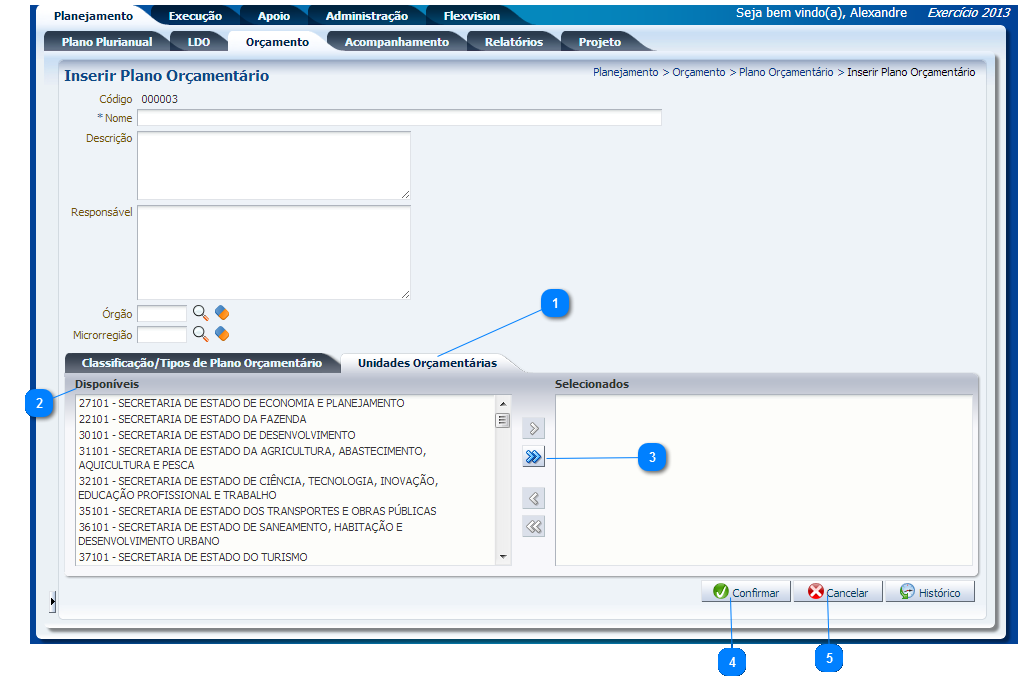Focus the Nome text field
The image size is (1031, 685).
[399, 118]
